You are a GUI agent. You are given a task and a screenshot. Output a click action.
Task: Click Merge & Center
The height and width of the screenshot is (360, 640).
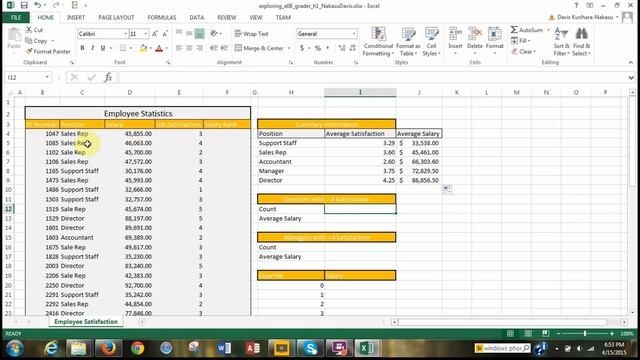259,48
